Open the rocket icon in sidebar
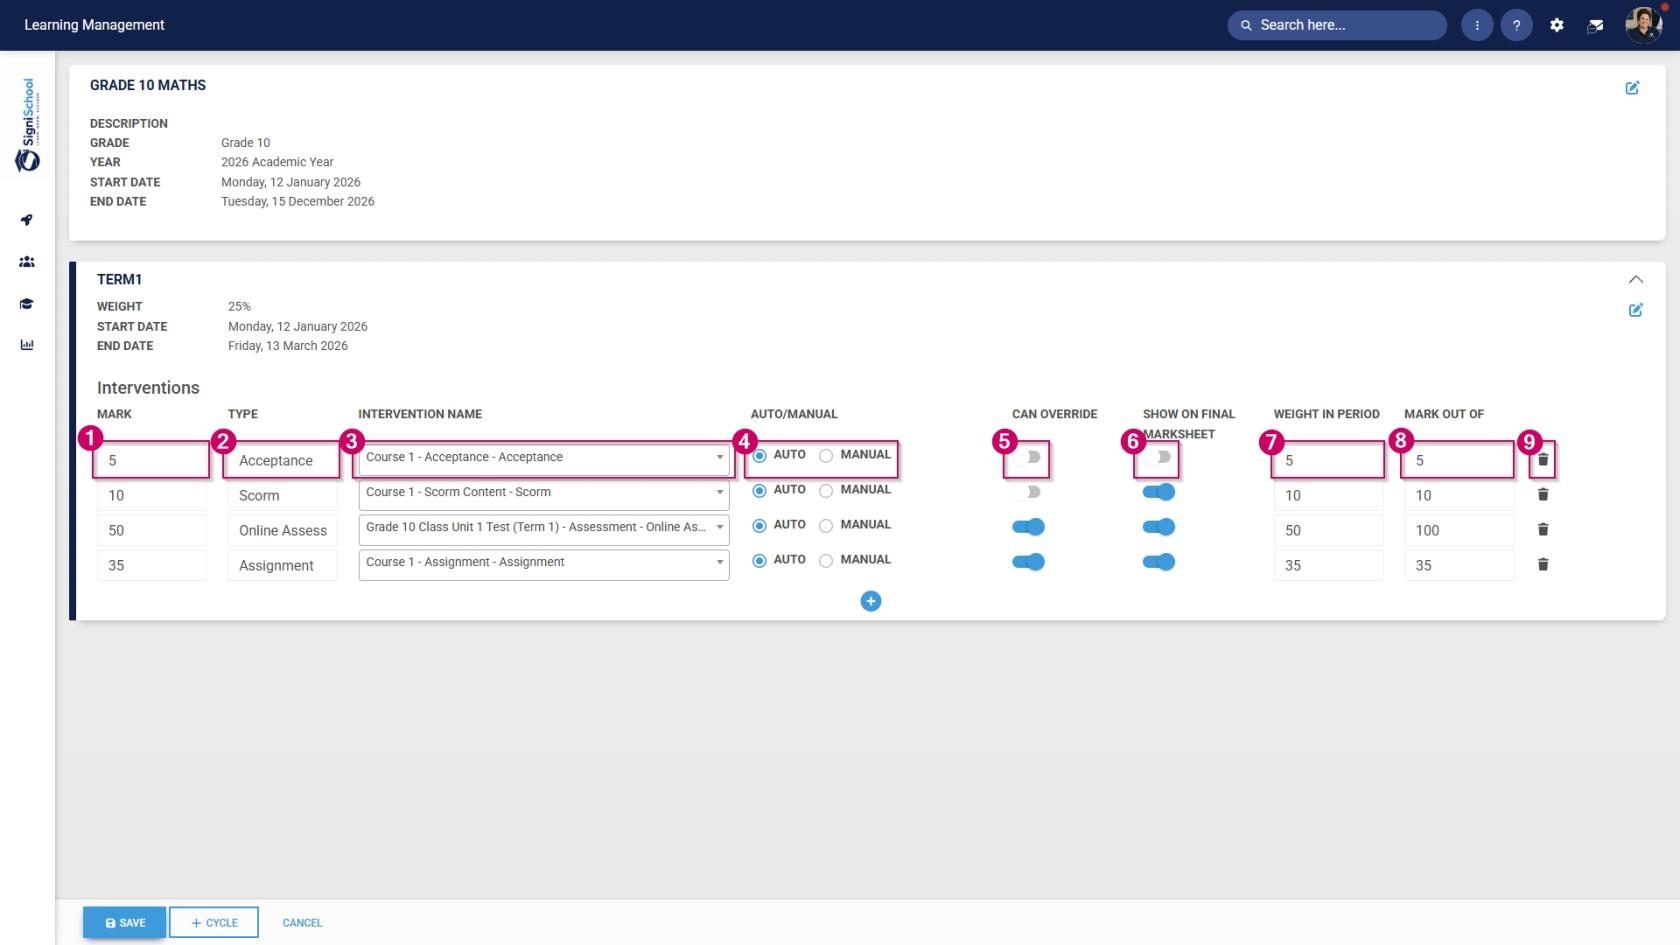Image resolution: width=1680 pixels, height=945 pixels. 27,220
